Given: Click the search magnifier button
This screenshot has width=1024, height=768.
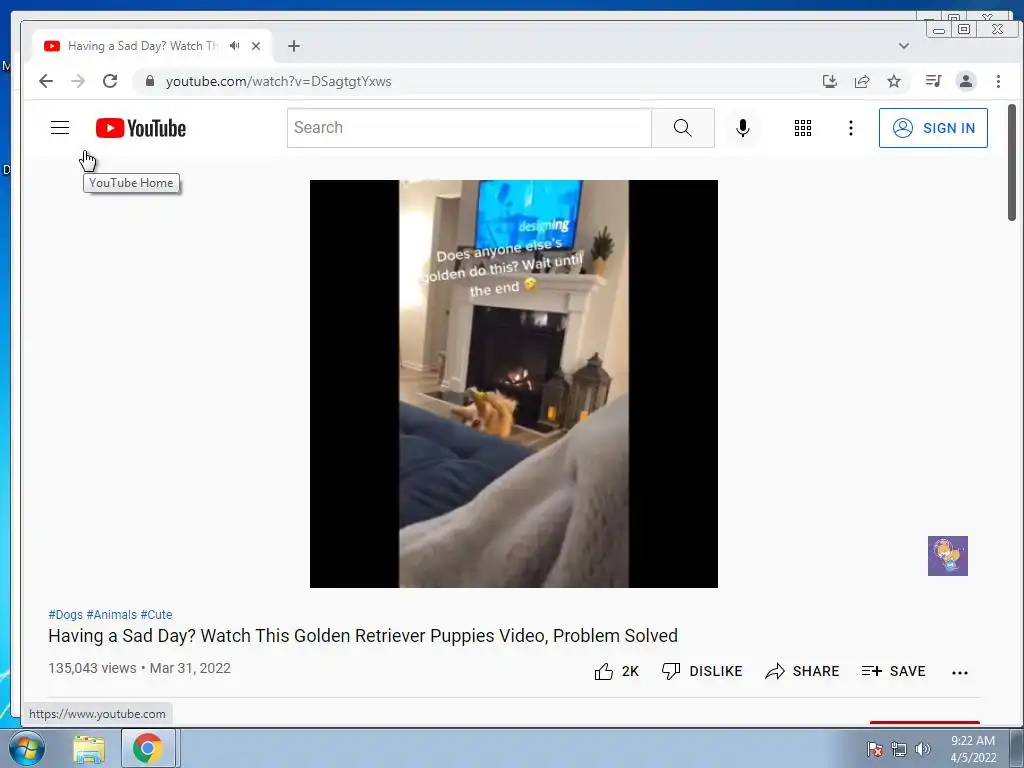Looking at the screenshot, I should click(x=682, y=128).
